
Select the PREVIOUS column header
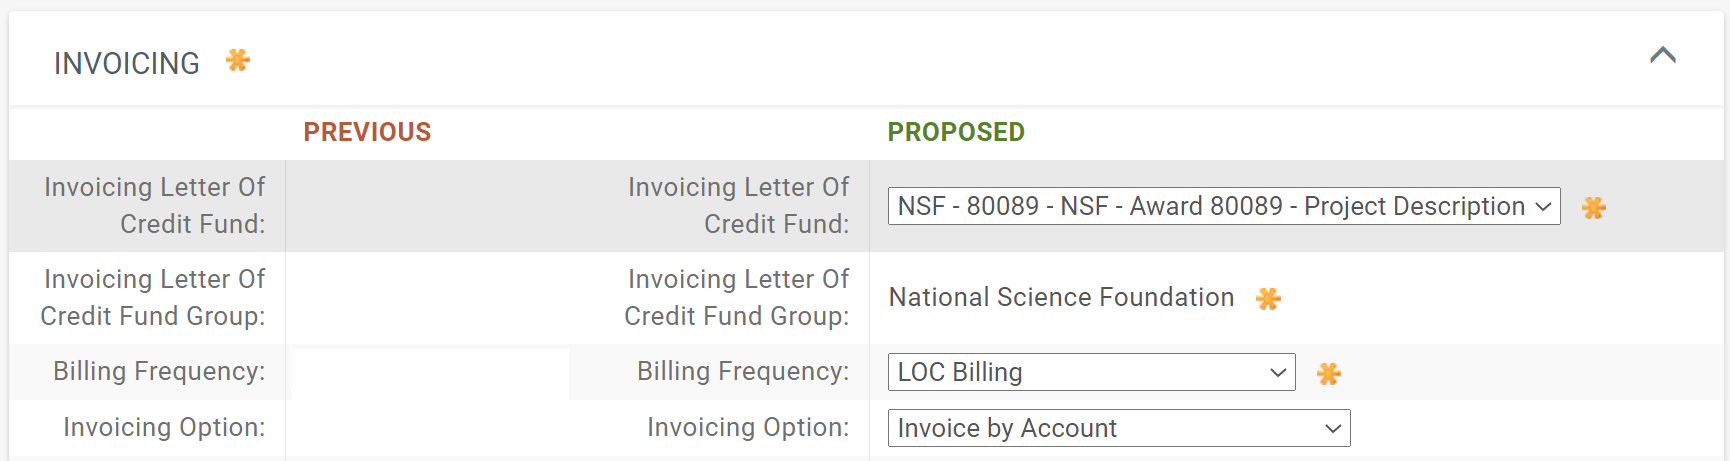point(367,132)
